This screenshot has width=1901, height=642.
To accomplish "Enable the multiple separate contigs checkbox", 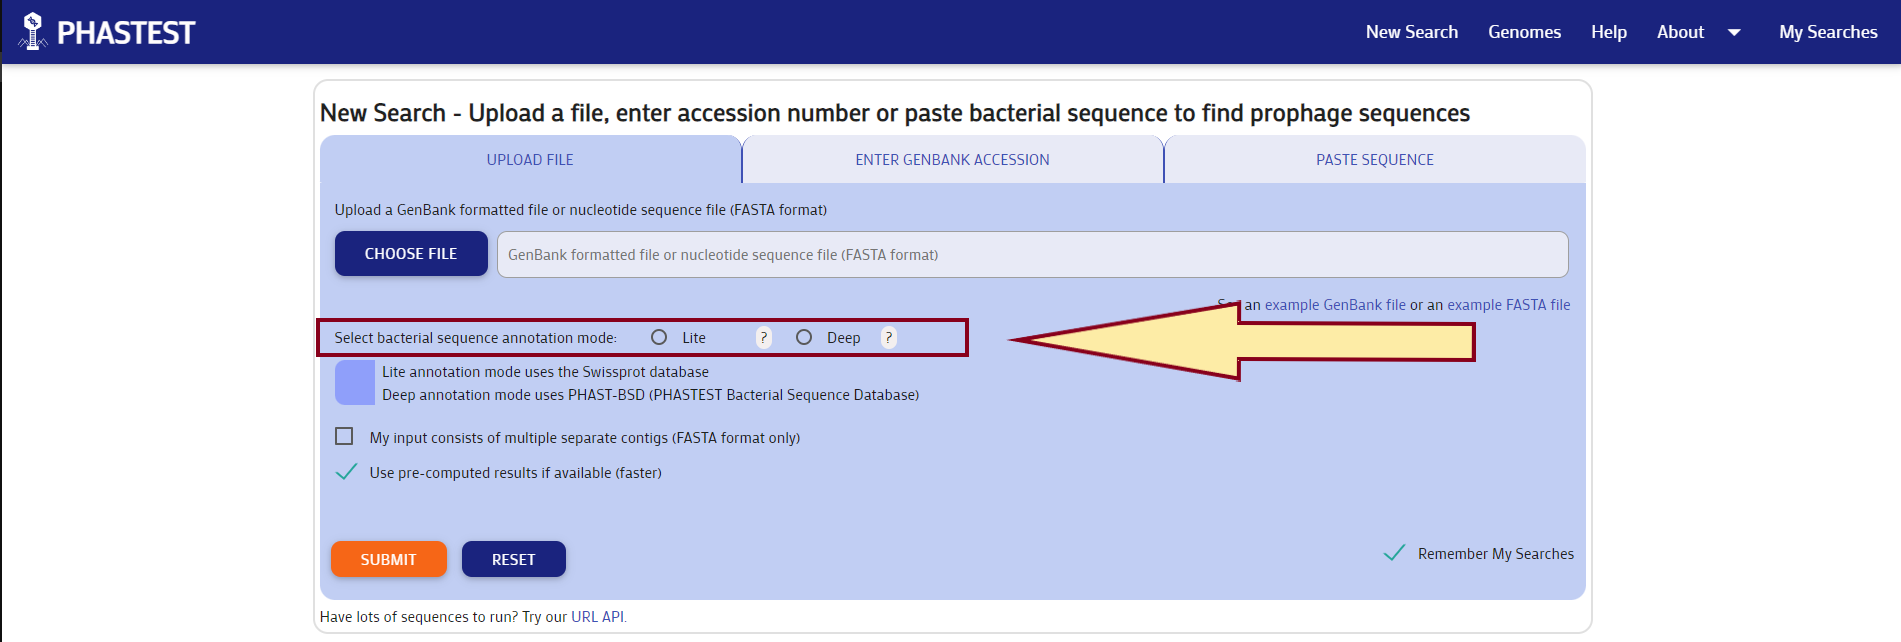I will [x=344, y=437].
